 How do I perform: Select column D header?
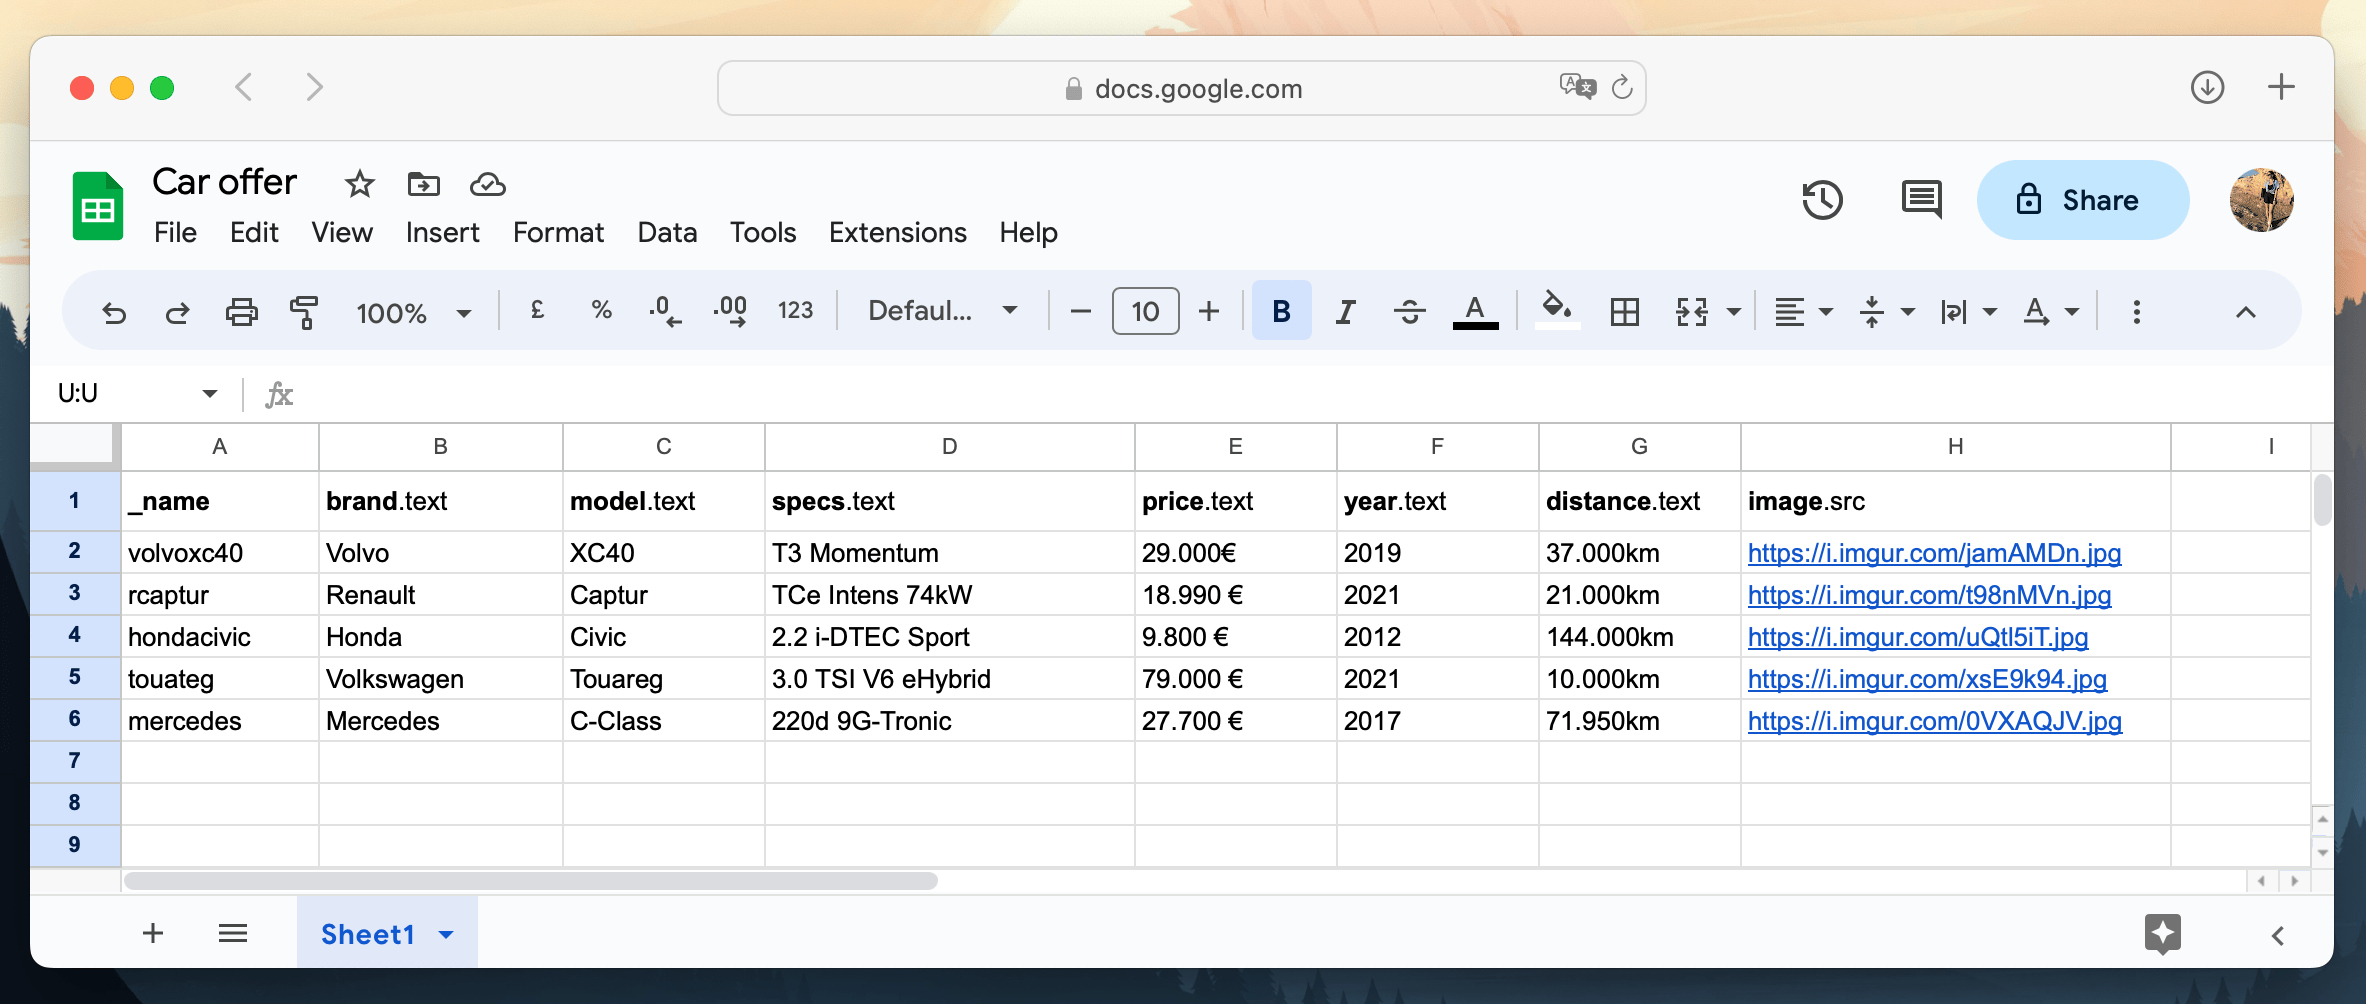(x=949, y=447)
